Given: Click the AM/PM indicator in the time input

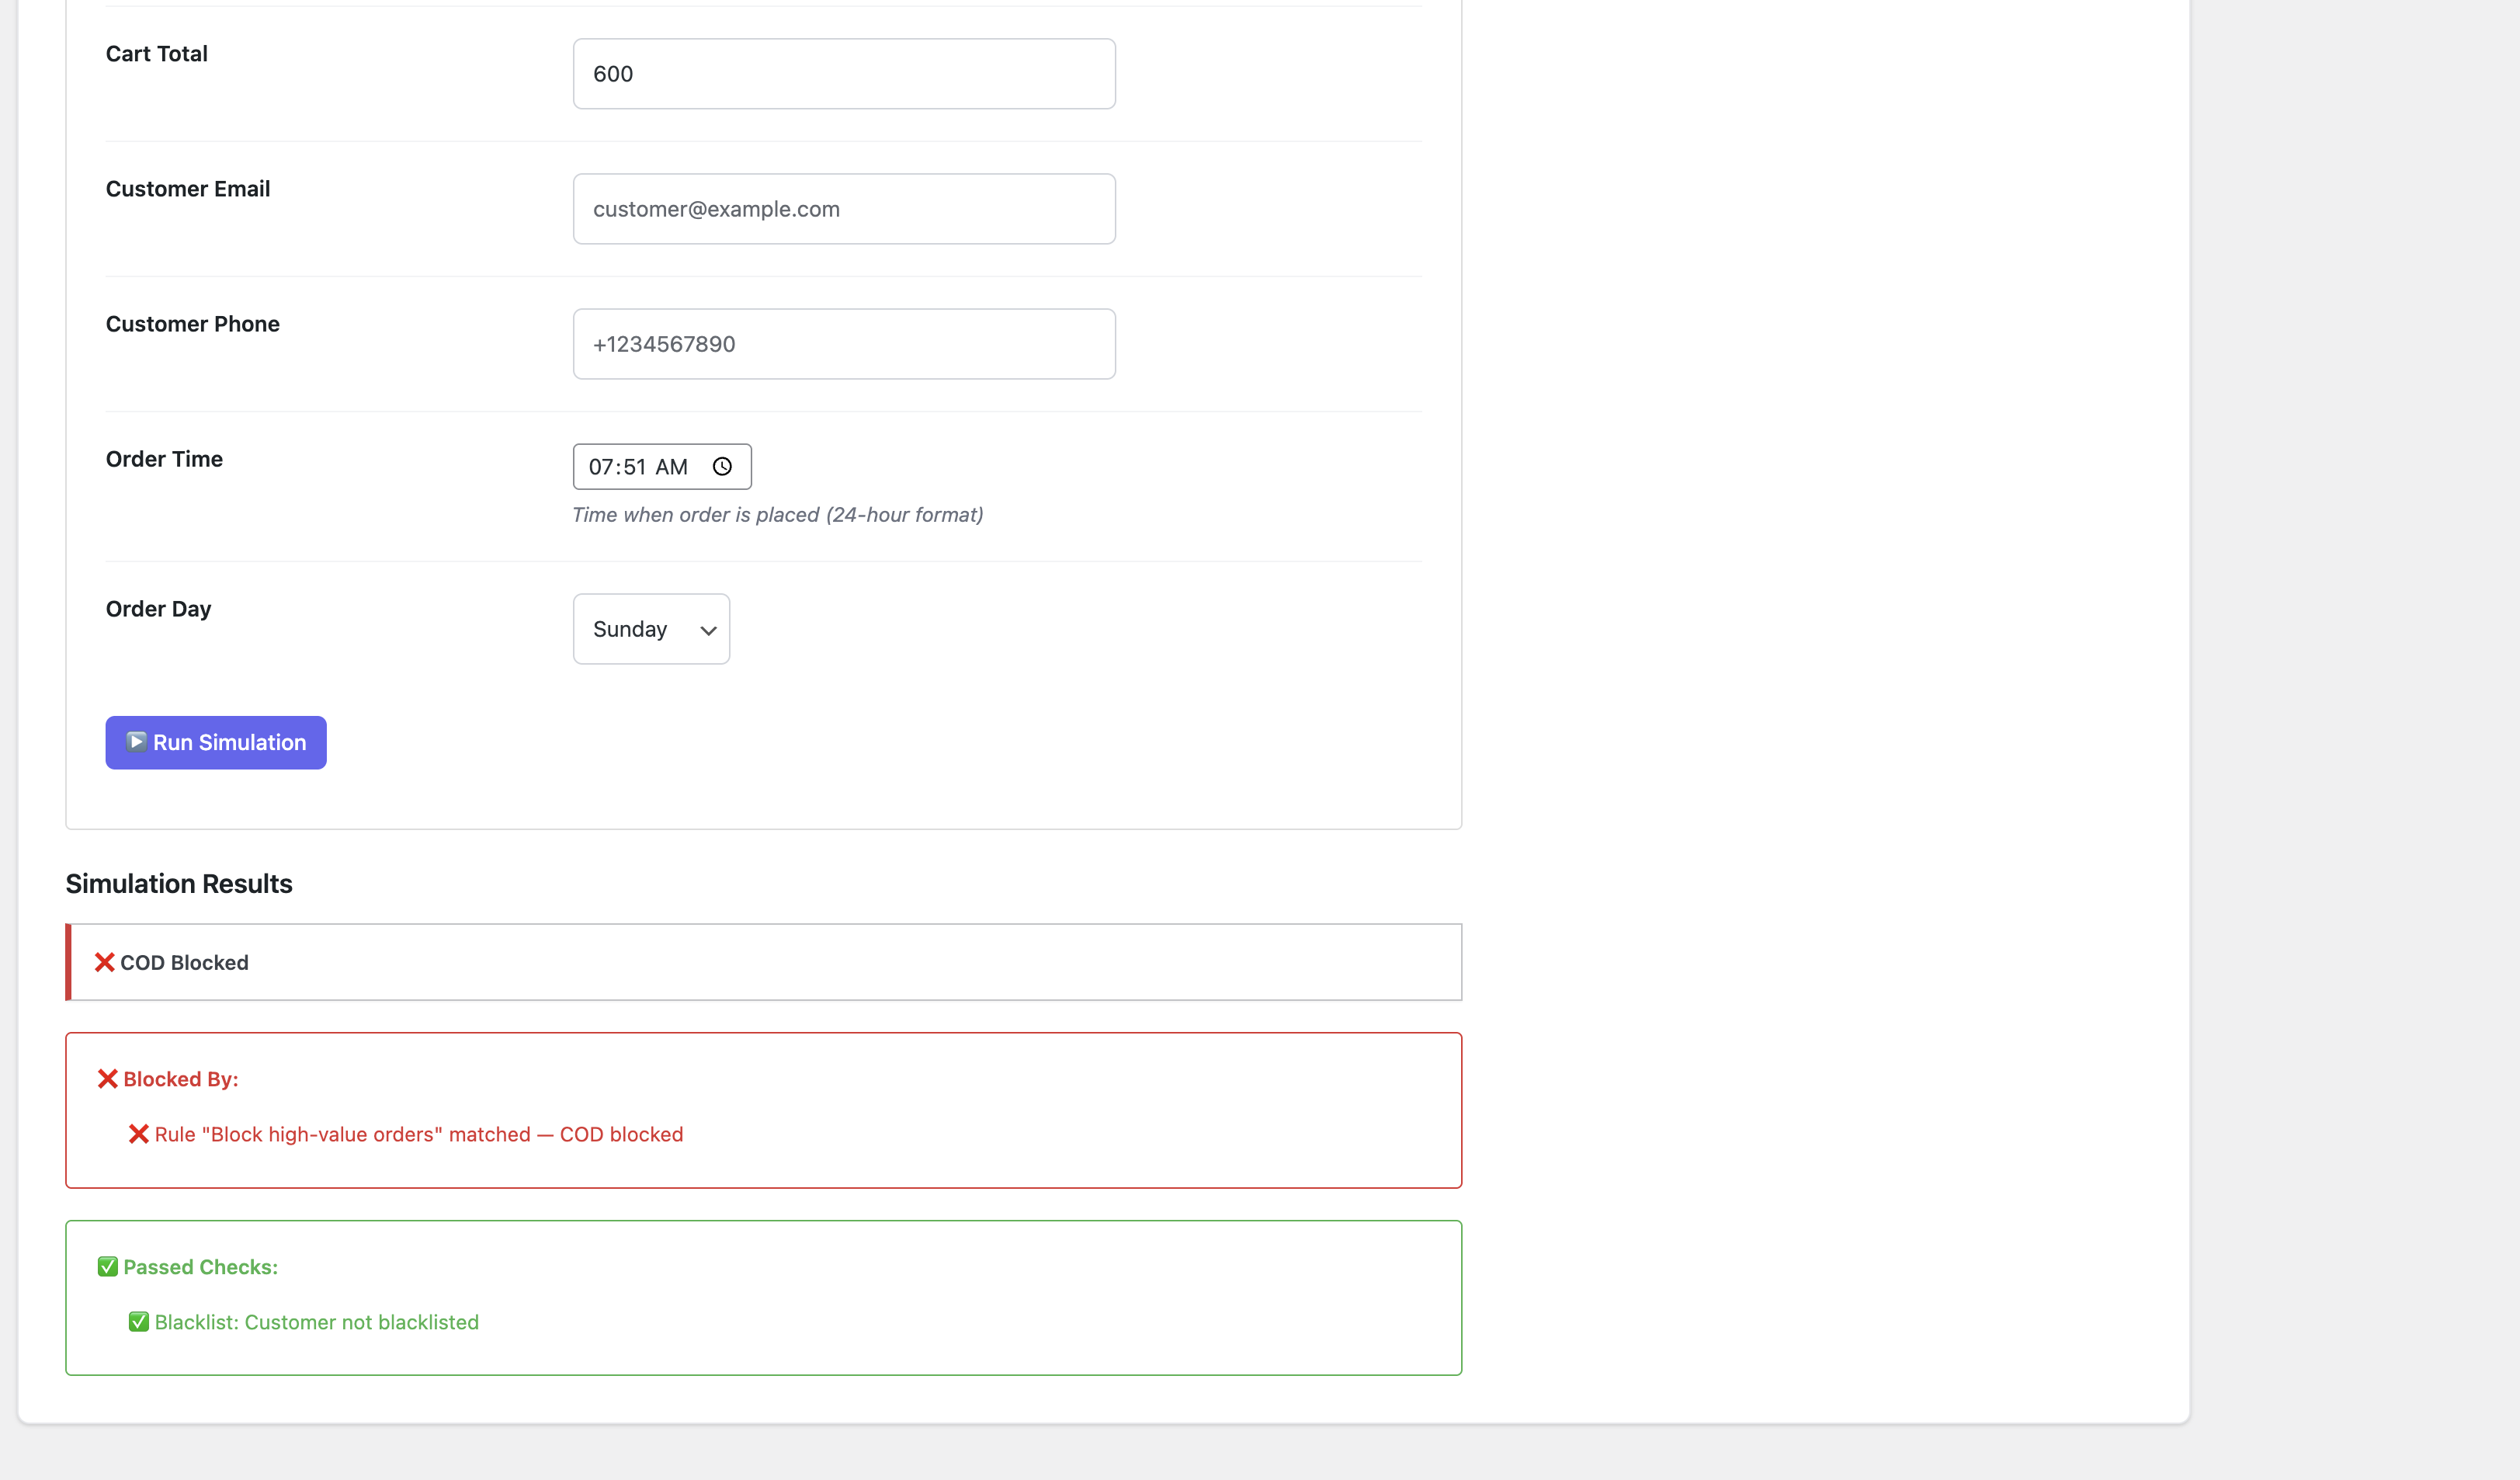Looking at the screenshot, I should pyautogui.click(x=675, y=466).
